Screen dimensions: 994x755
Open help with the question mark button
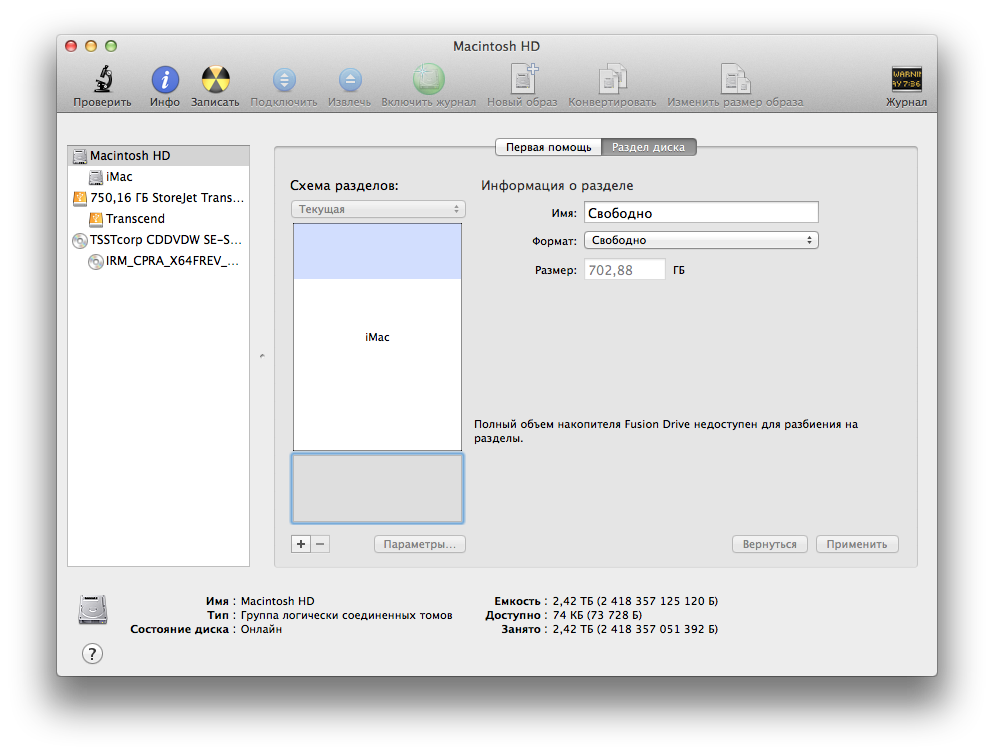[x=93, y=654]
